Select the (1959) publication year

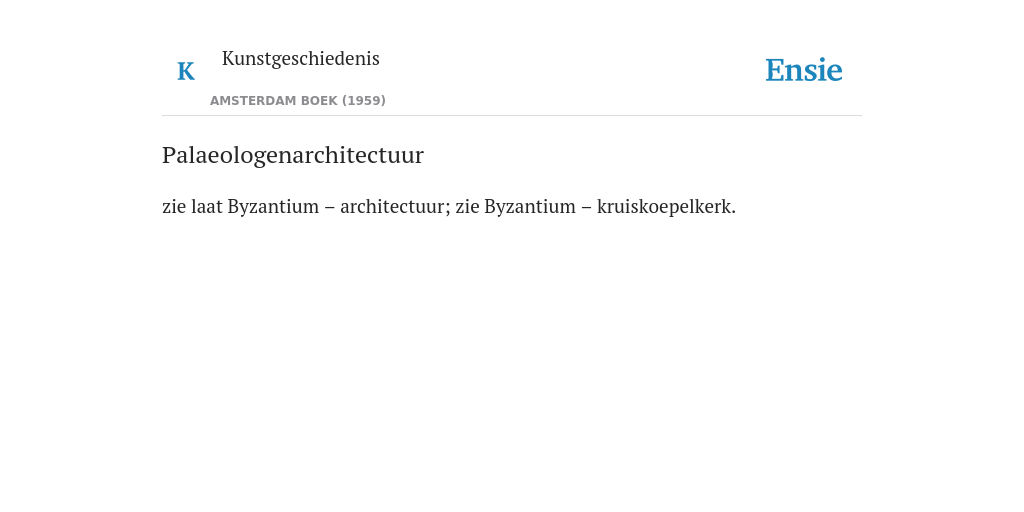pos(364,101)
